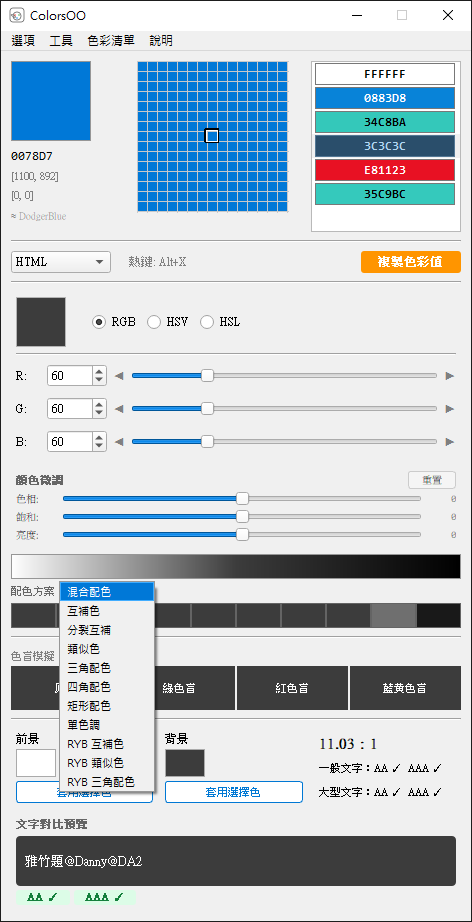Screen dimensions: 472x922
Task: Click the dark gray selected color swatch
Action: [41, 322]
